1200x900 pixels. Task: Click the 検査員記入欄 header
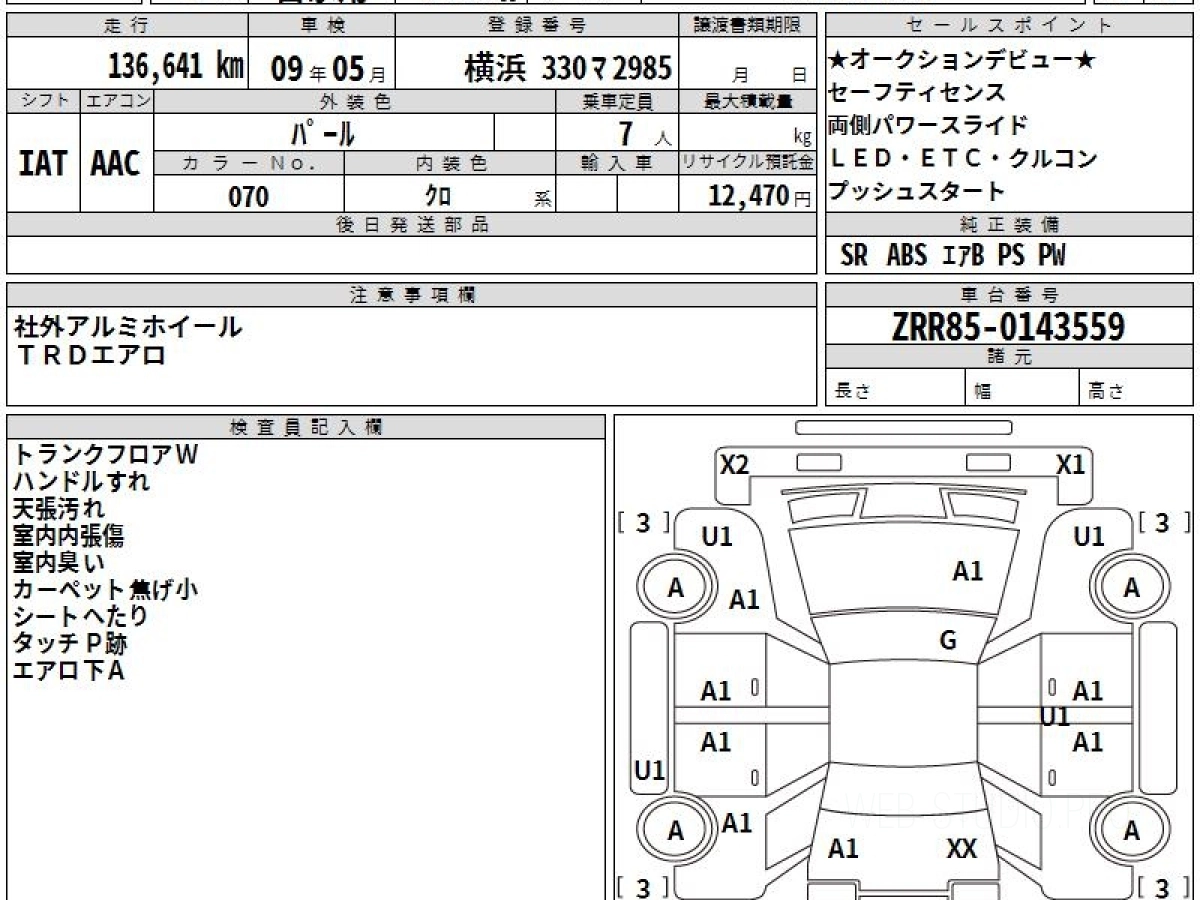tap(306, 426)
